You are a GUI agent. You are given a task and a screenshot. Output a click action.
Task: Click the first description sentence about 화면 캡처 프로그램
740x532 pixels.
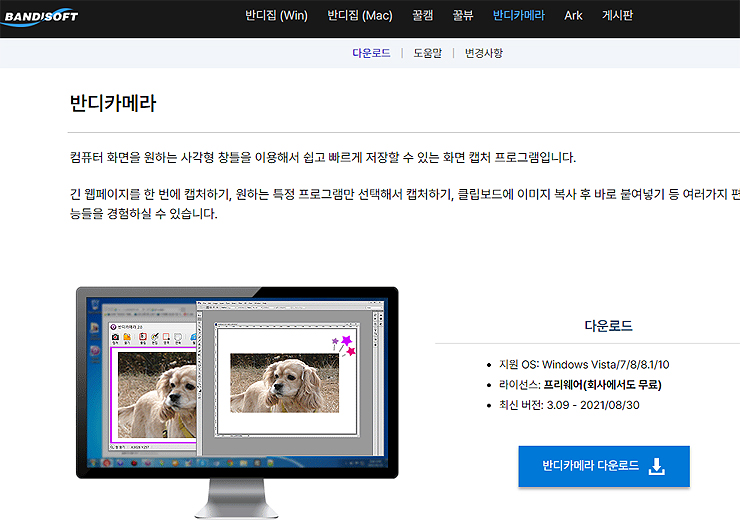pyautogui.click(x=323, y=157)
